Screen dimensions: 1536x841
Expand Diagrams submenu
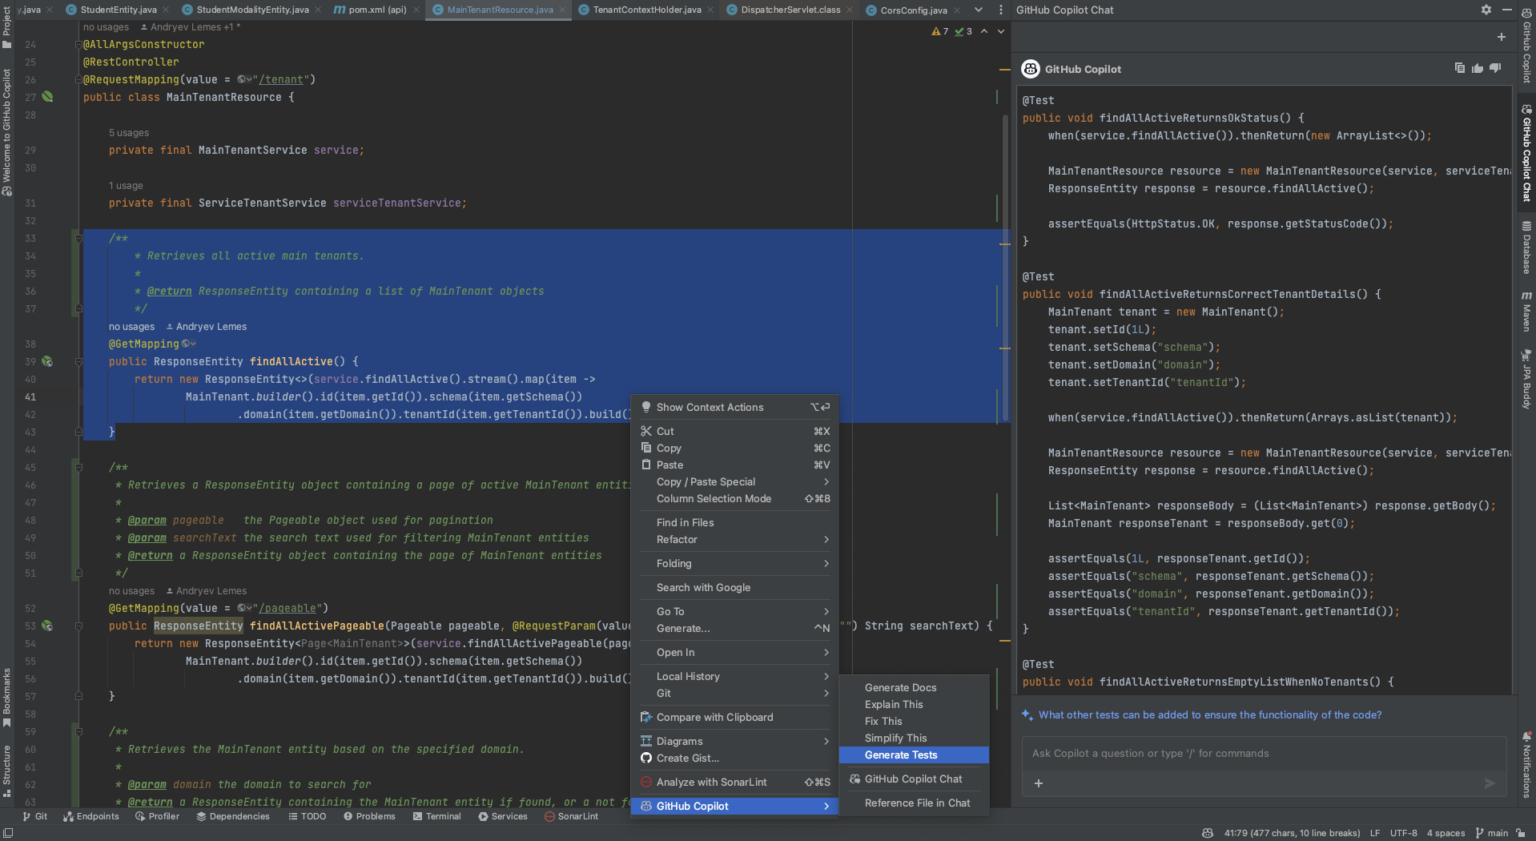pyautogui.click(x=735, y=741)
